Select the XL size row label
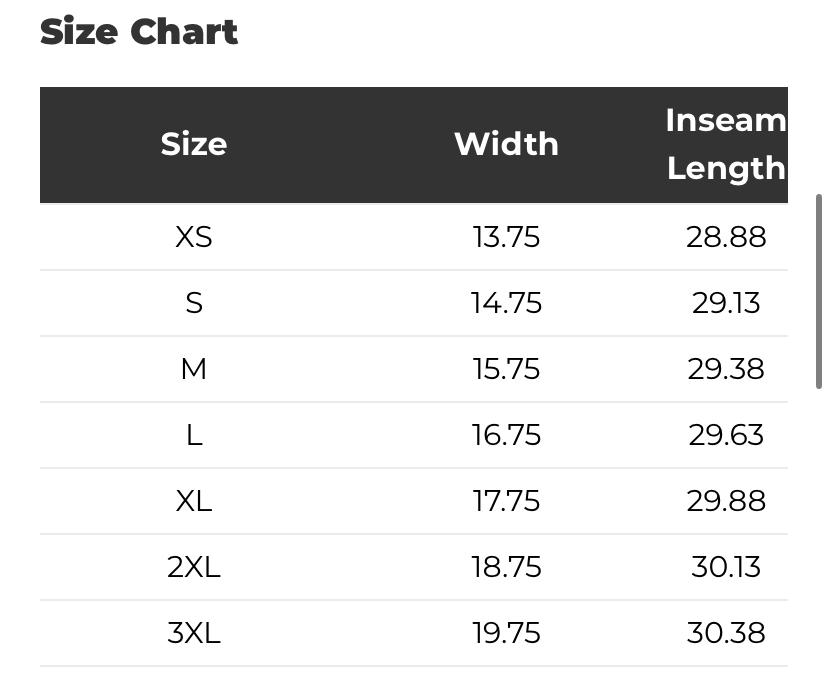Screen dimensions: 828x698 pyautogui.click(x=194, y=501)
